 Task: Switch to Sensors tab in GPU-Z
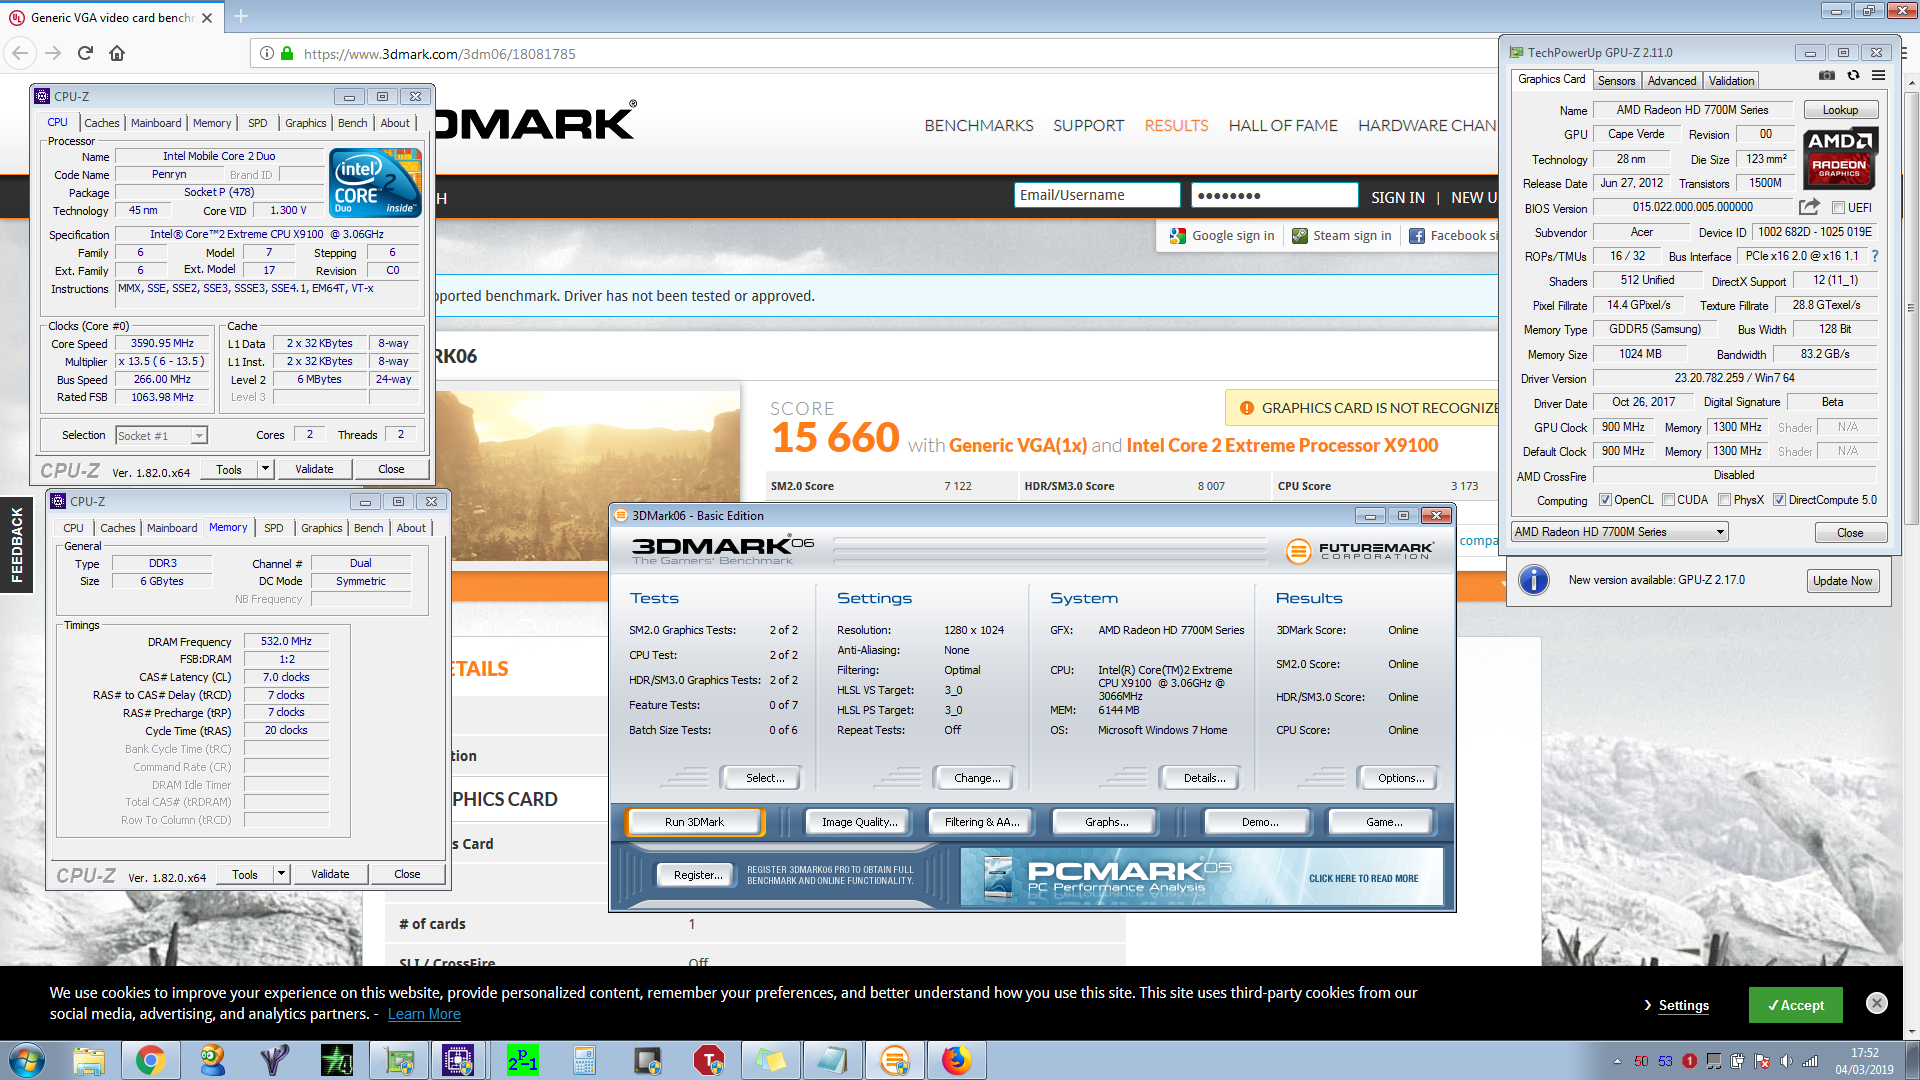[1616, 81]
